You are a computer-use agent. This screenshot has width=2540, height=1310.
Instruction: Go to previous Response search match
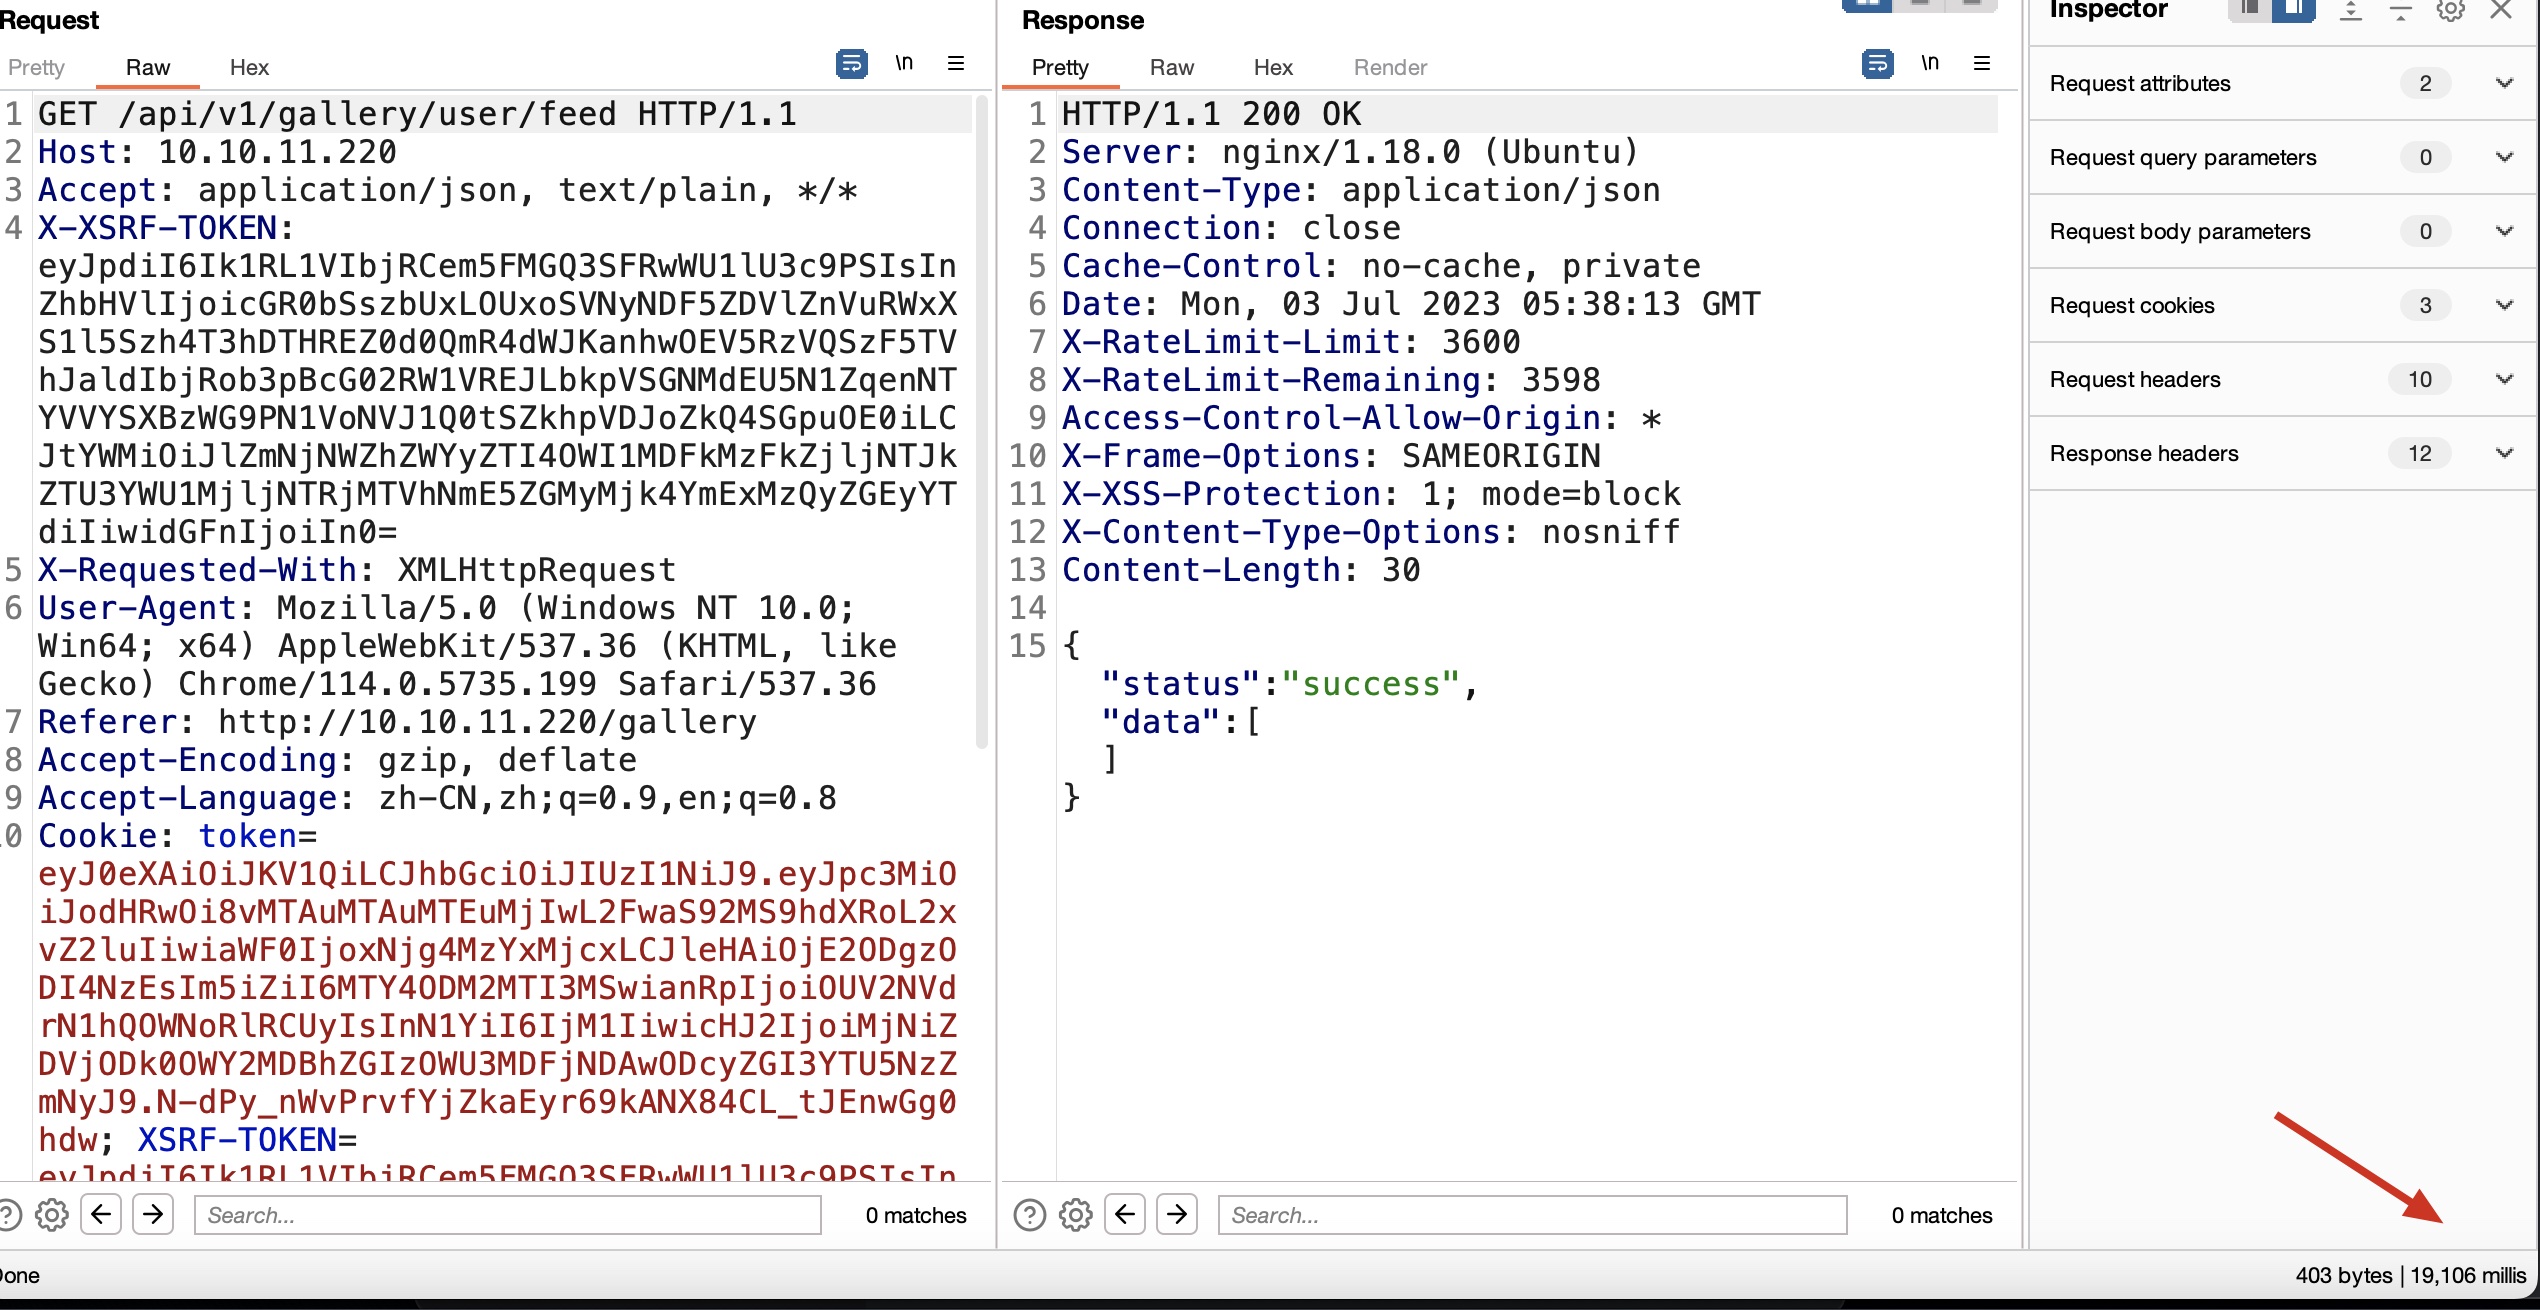1125,1215
